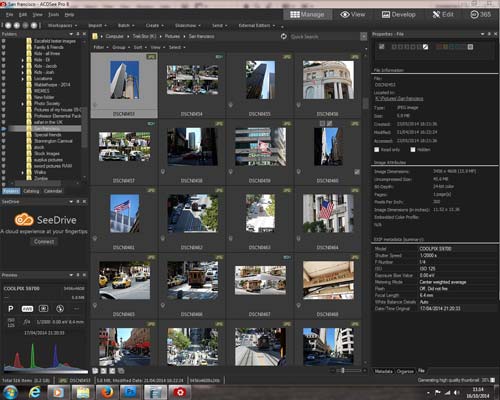Switch to Manage mode

coord(307,15)
